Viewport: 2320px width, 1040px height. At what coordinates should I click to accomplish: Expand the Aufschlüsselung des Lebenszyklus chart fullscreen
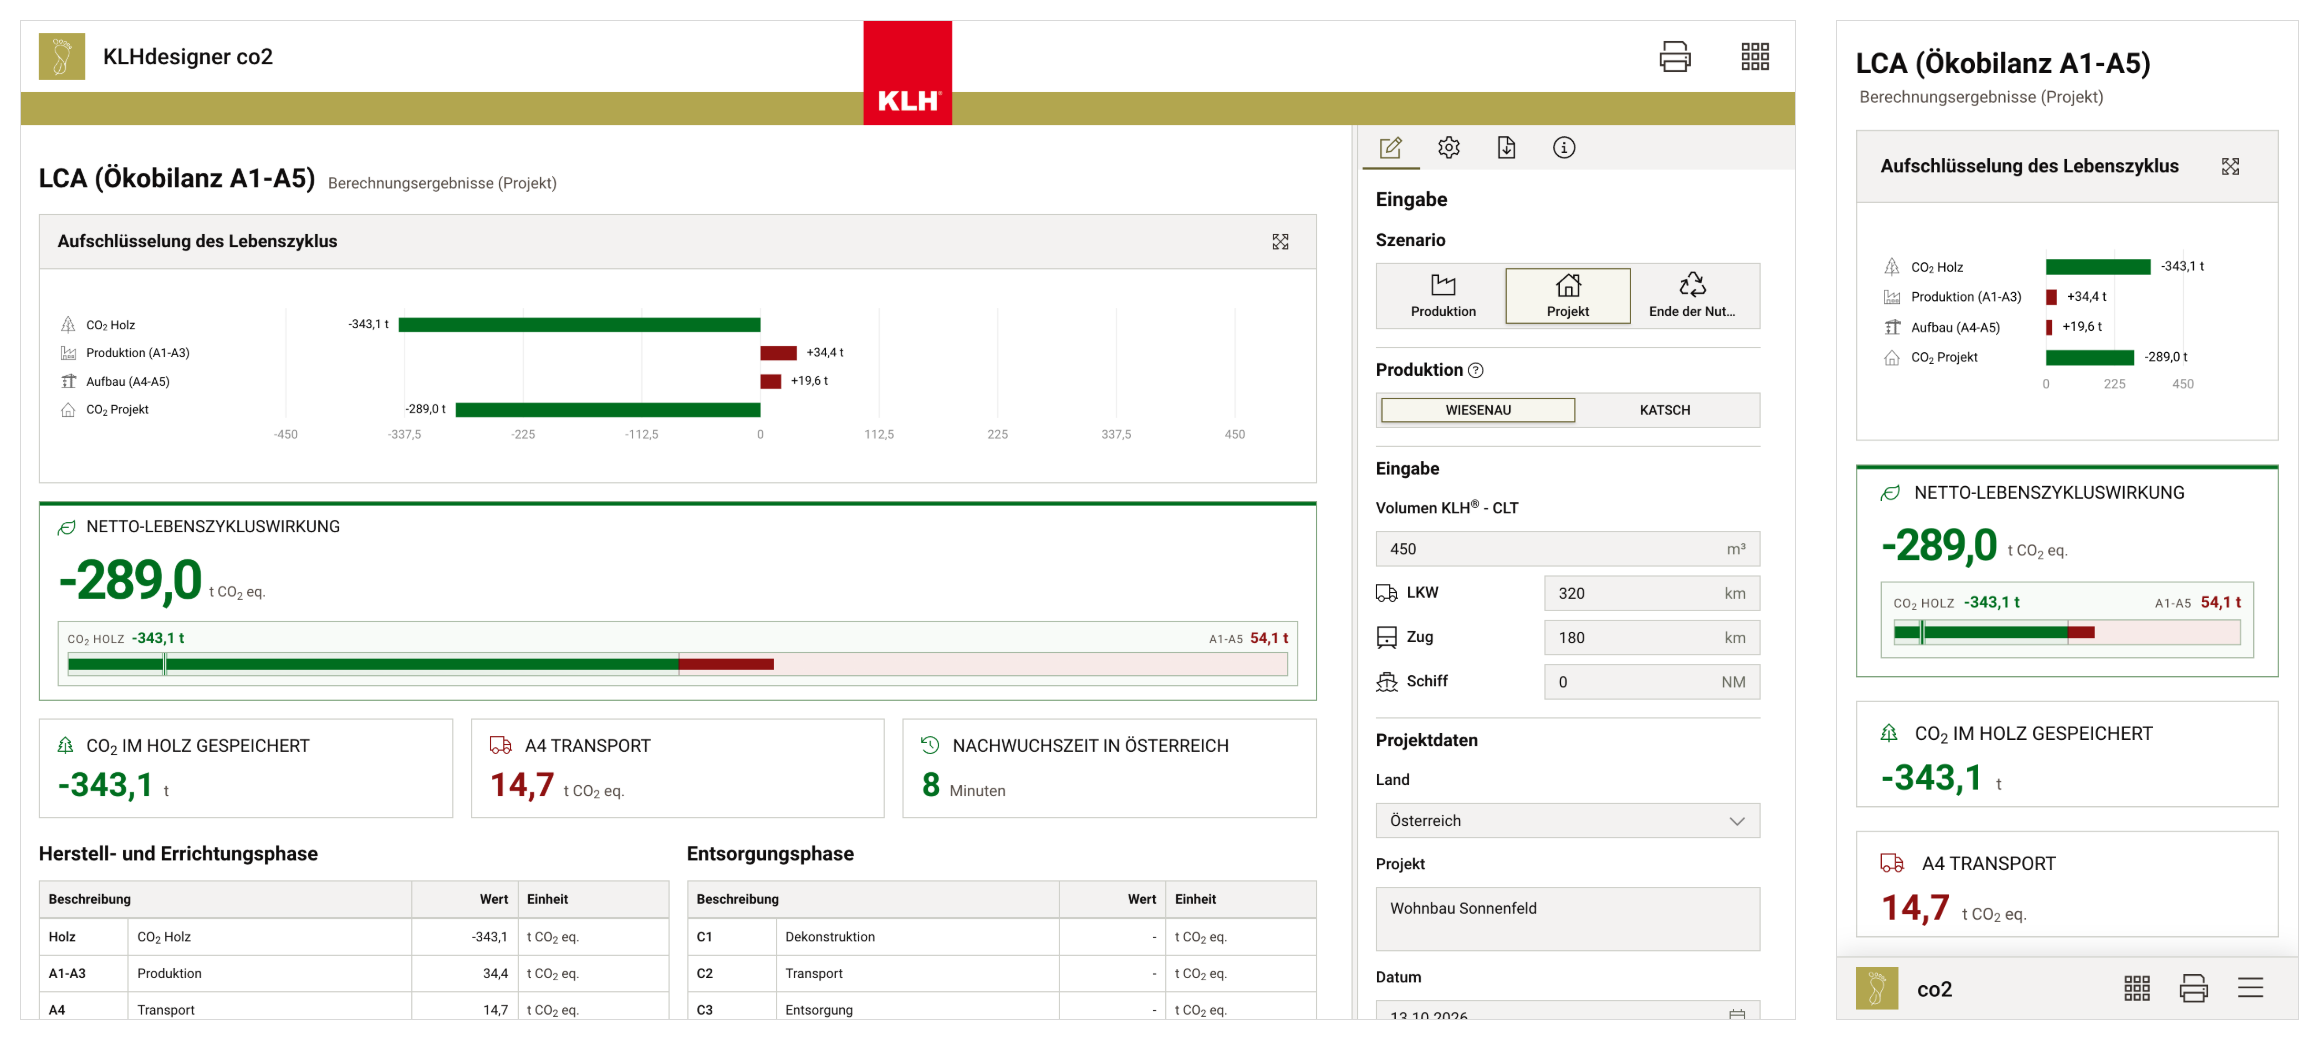[x=1280, y=242]
